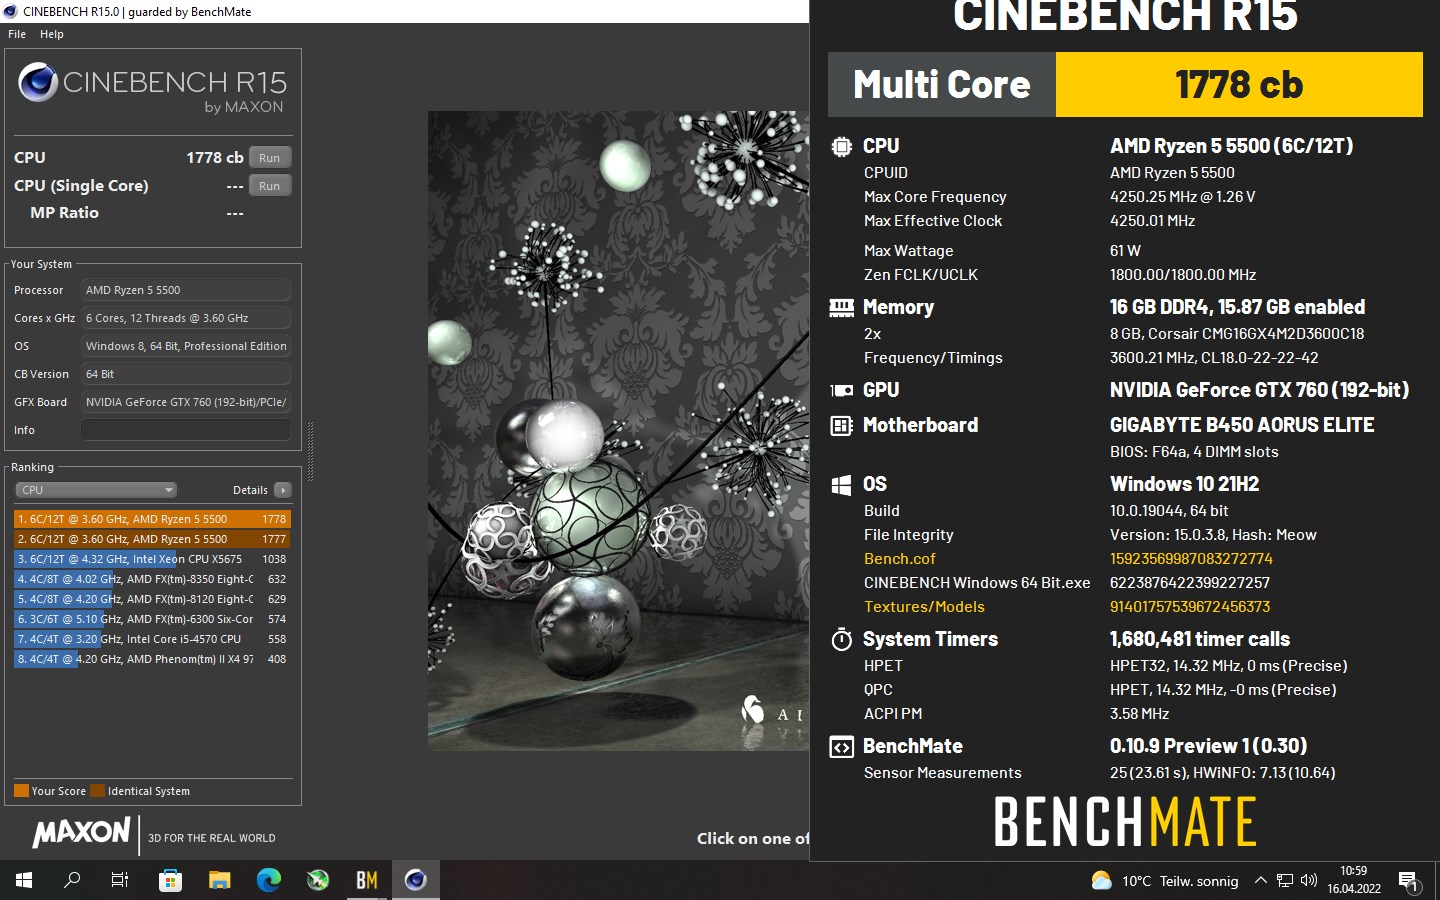
Task: Click the BenchMate code bracket icon
Action: [x=841, y=747]
